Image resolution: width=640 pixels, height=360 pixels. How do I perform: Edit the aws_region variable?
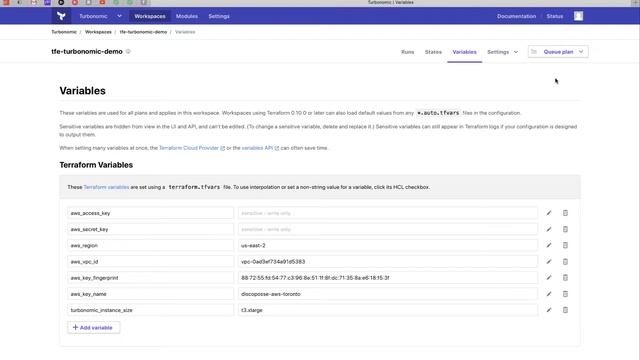(x=549, y=245)
